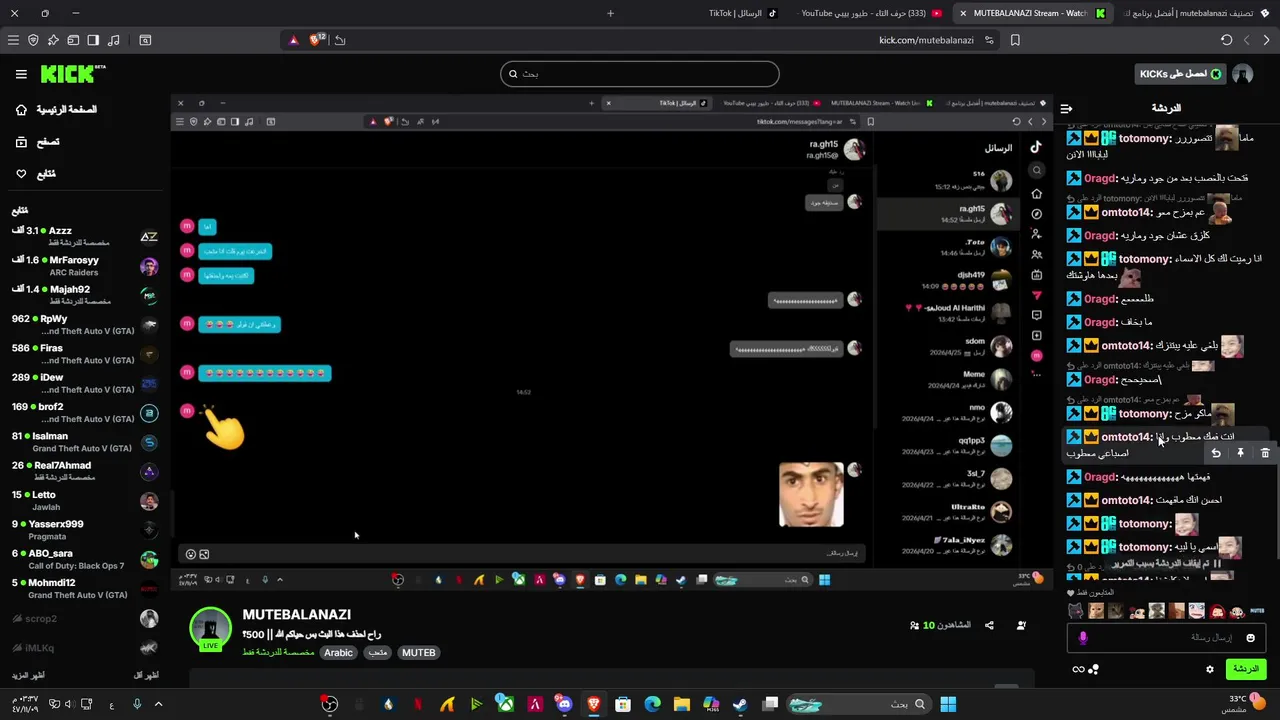Open Netflix from the taskbar

point(417,704)
